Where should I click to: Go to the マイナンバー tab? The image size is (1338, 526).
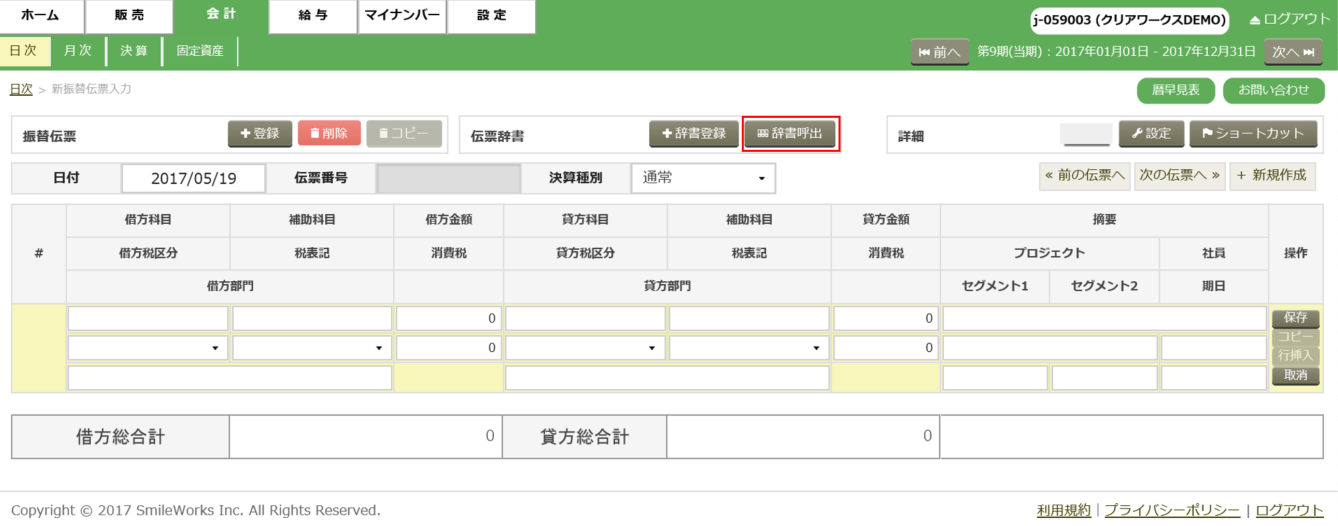click(402, 16)
